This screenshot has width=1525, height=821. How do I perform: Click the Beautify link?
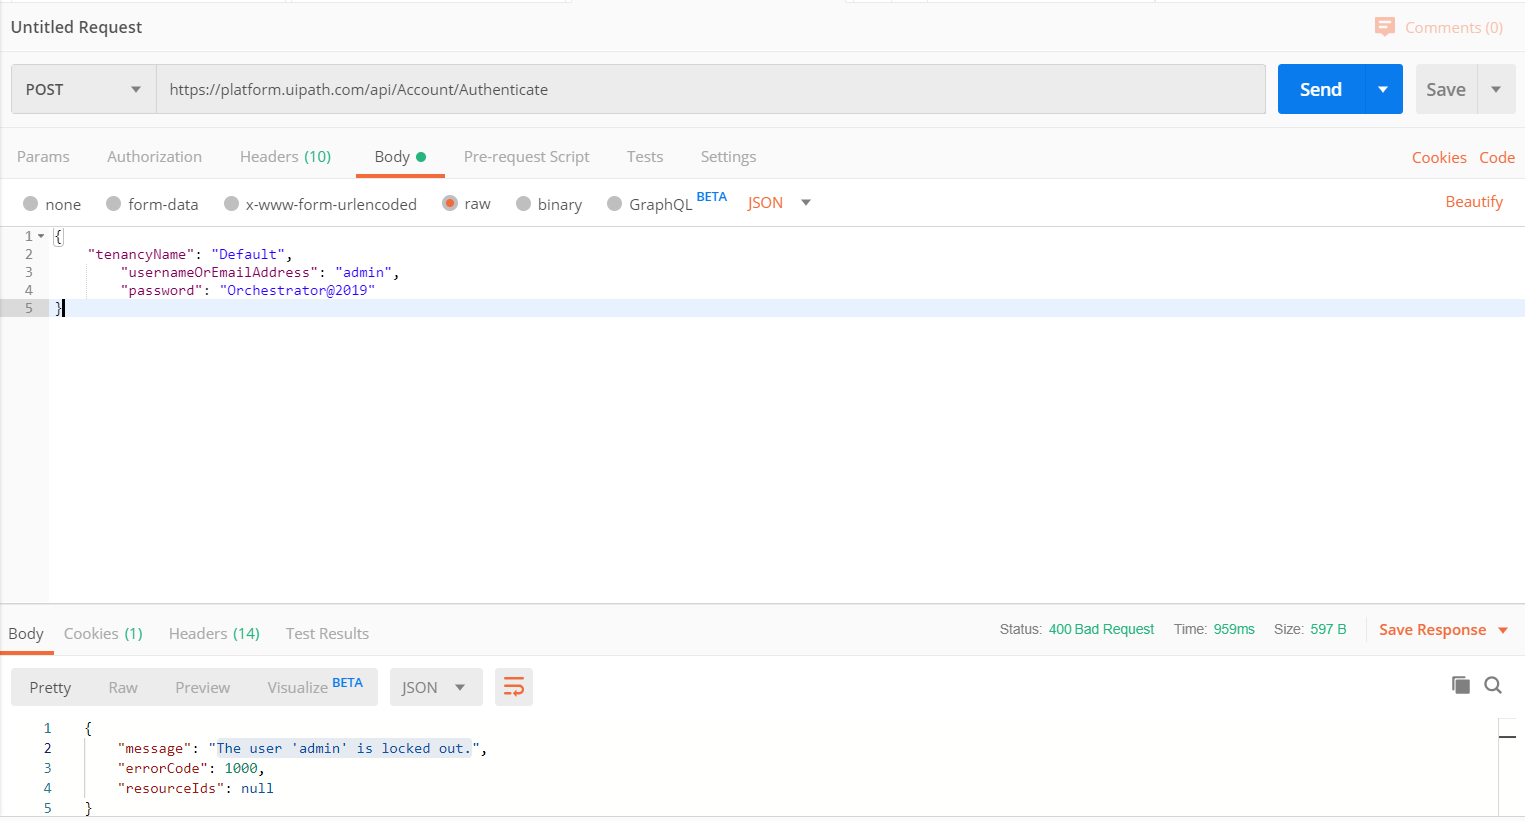[1474, 202]
